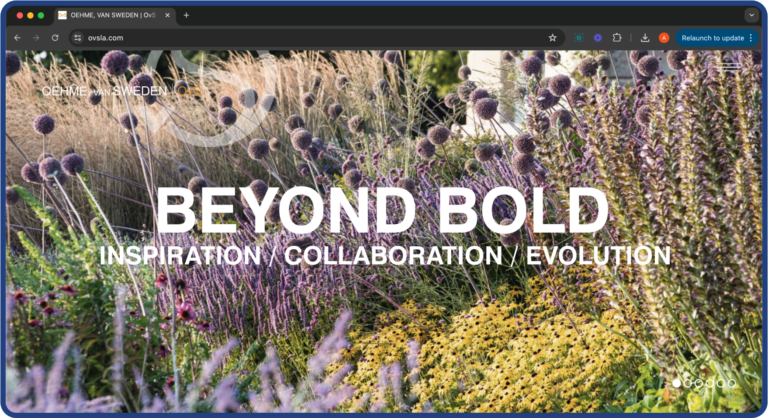Go to the fourth carousel slide dot
This screenshot has height=418, width=768.
click(710, 383)
